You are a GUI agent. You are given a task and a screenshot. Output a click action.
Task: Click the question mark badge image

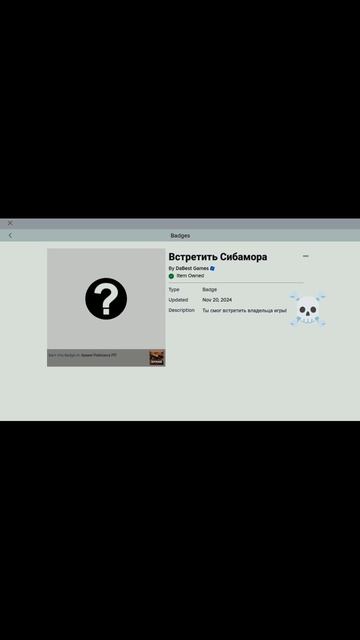tap(106, 298)
